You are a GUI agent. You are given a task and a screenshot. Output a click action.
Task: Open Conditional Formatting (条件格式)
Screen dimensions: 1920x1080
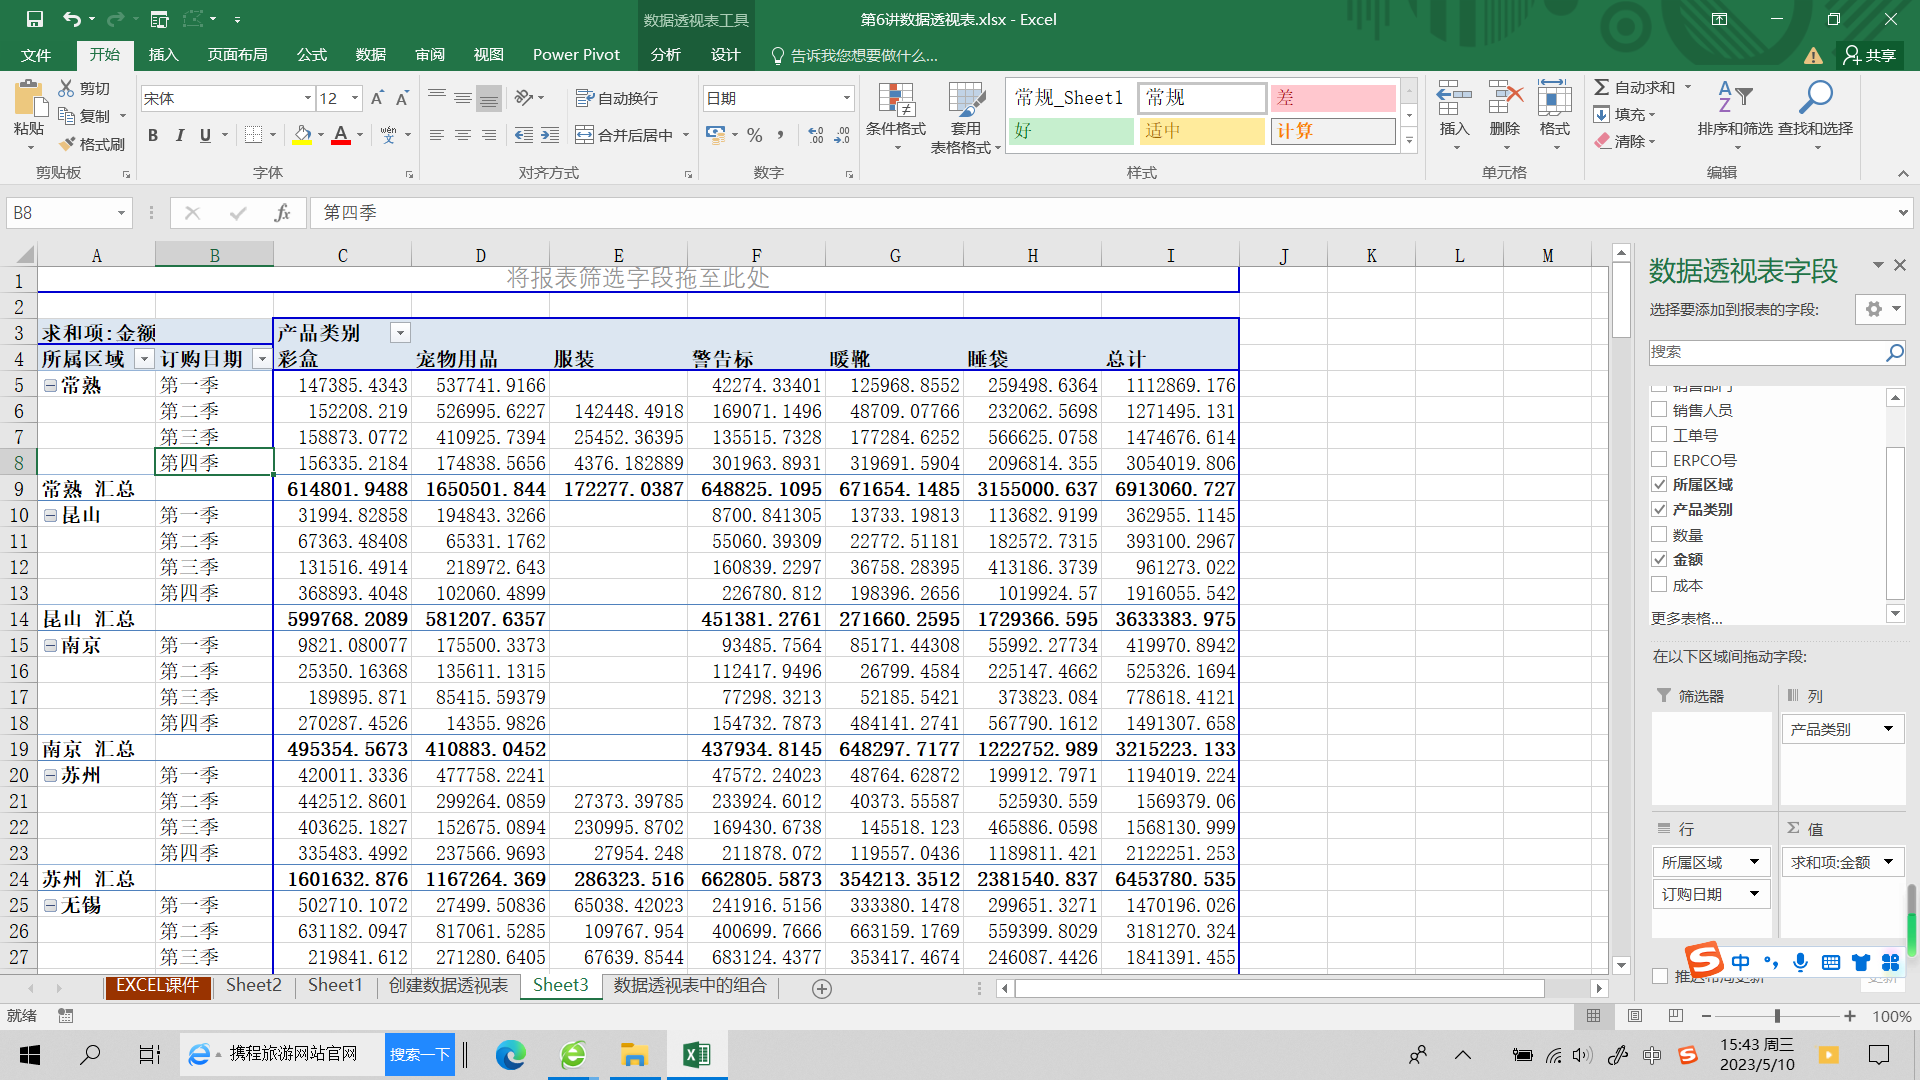coord(896,116)
